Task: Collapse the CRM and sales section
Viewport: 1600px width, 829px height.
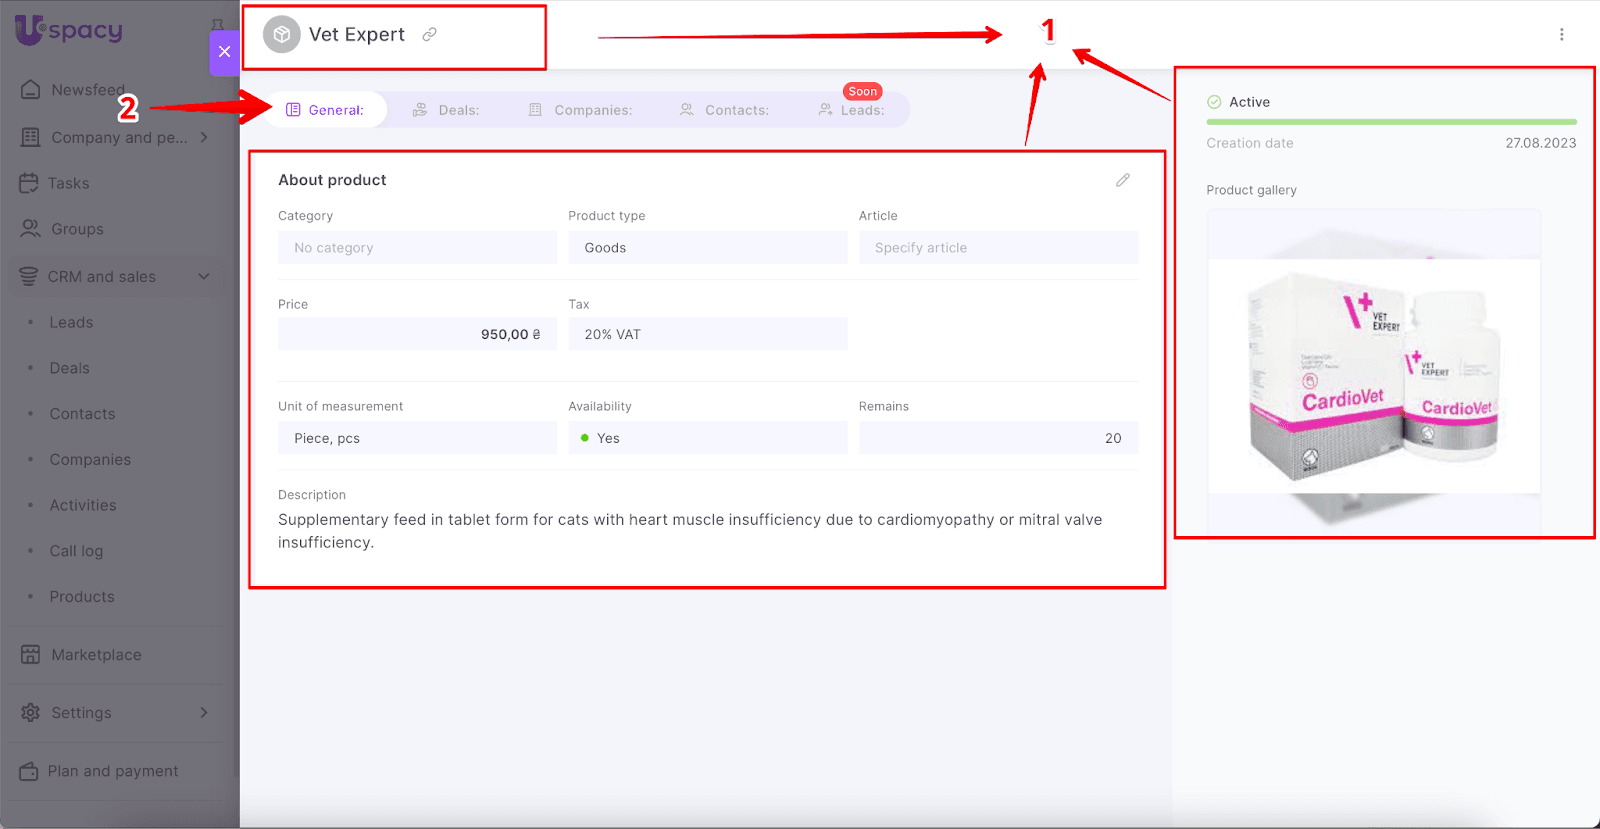Action: coord(204,277)
